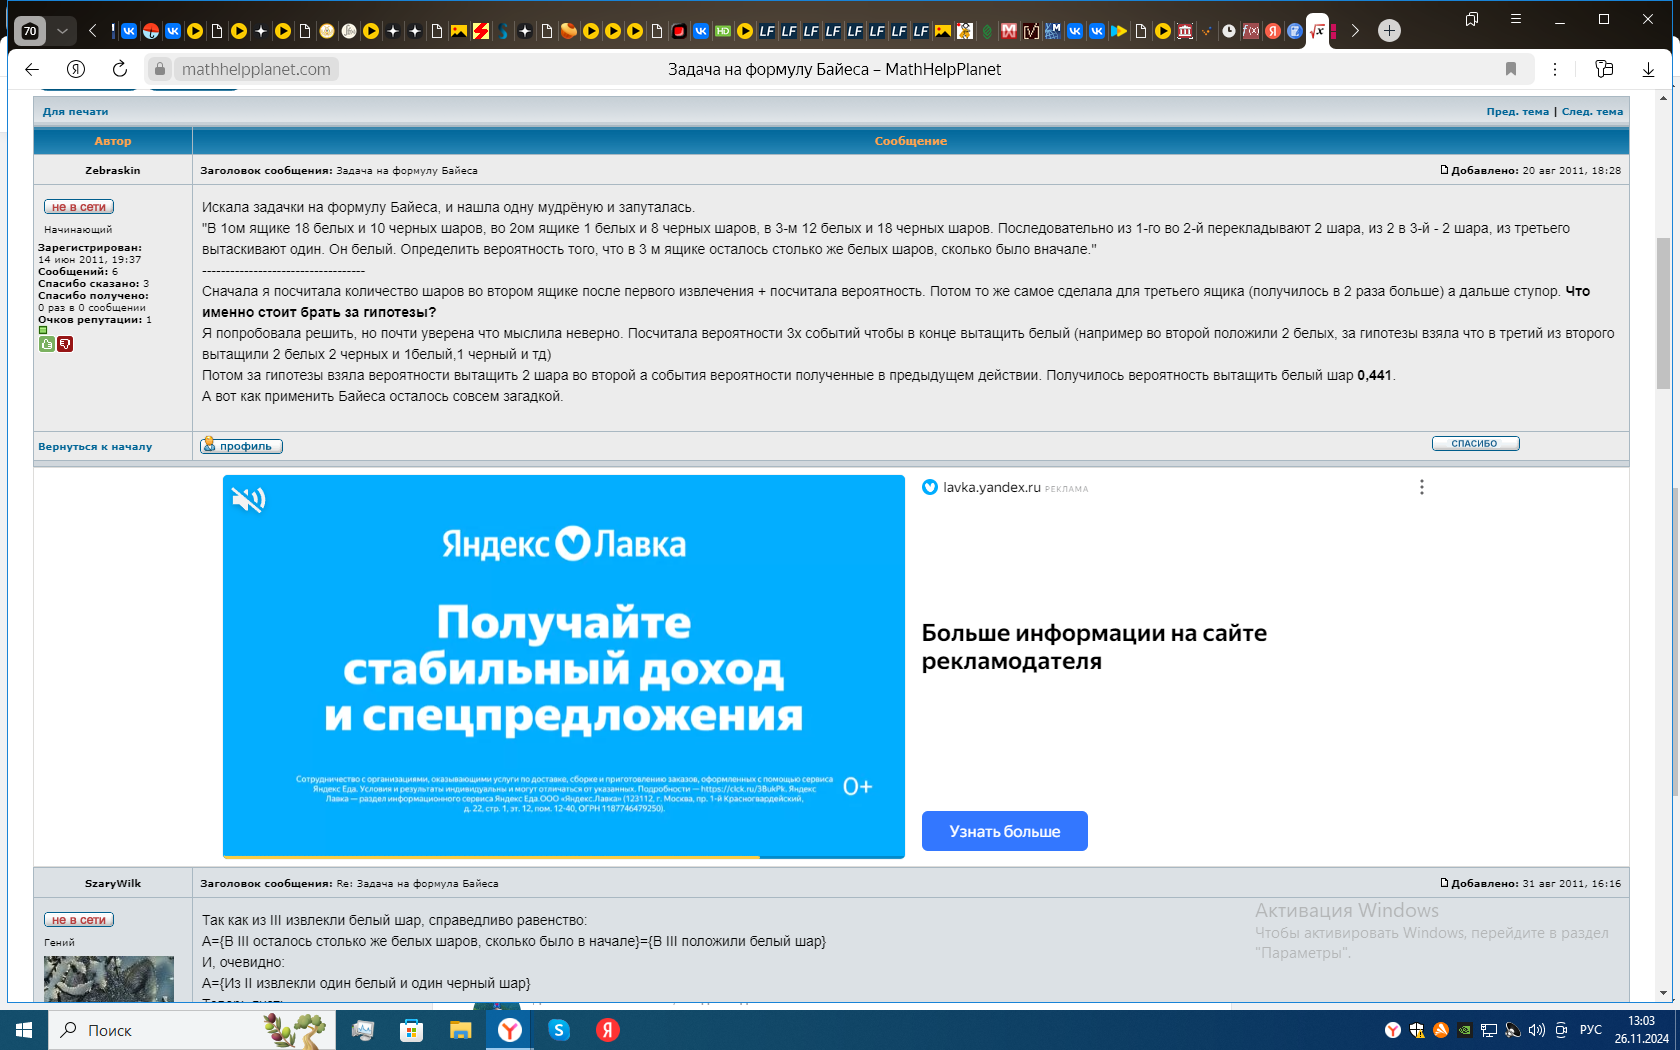
Task: Open Yandex Browser in the taskbar
Action: [x=510, y=1030]
